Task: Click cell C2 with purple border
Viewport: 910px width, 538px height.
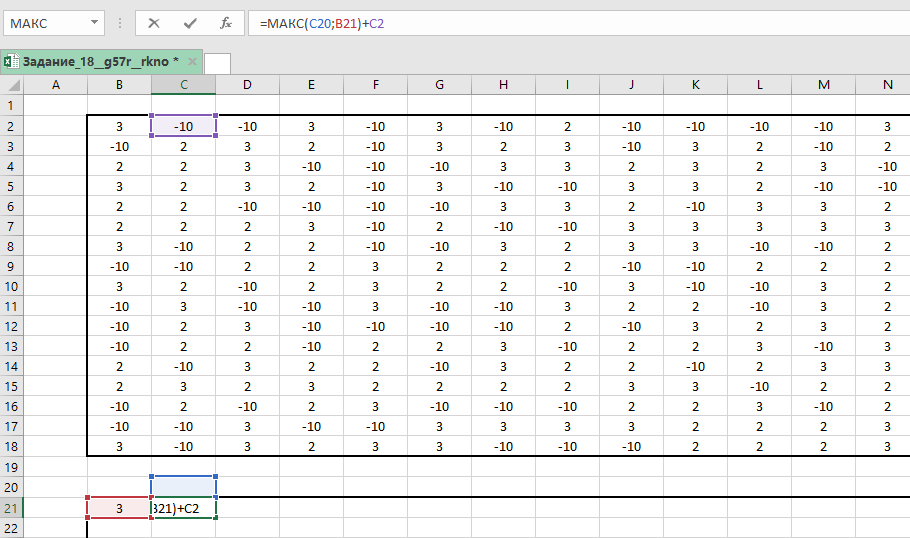Action: (x=183, y=126)
